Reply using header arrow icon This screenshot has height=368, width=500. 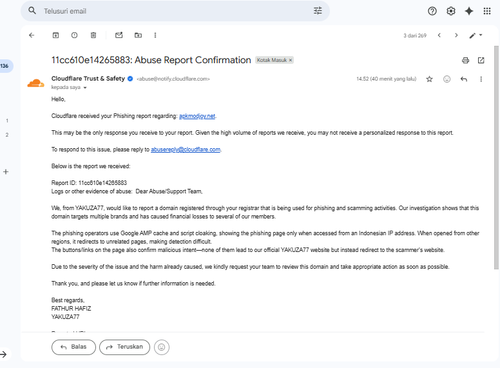point(464,79)
